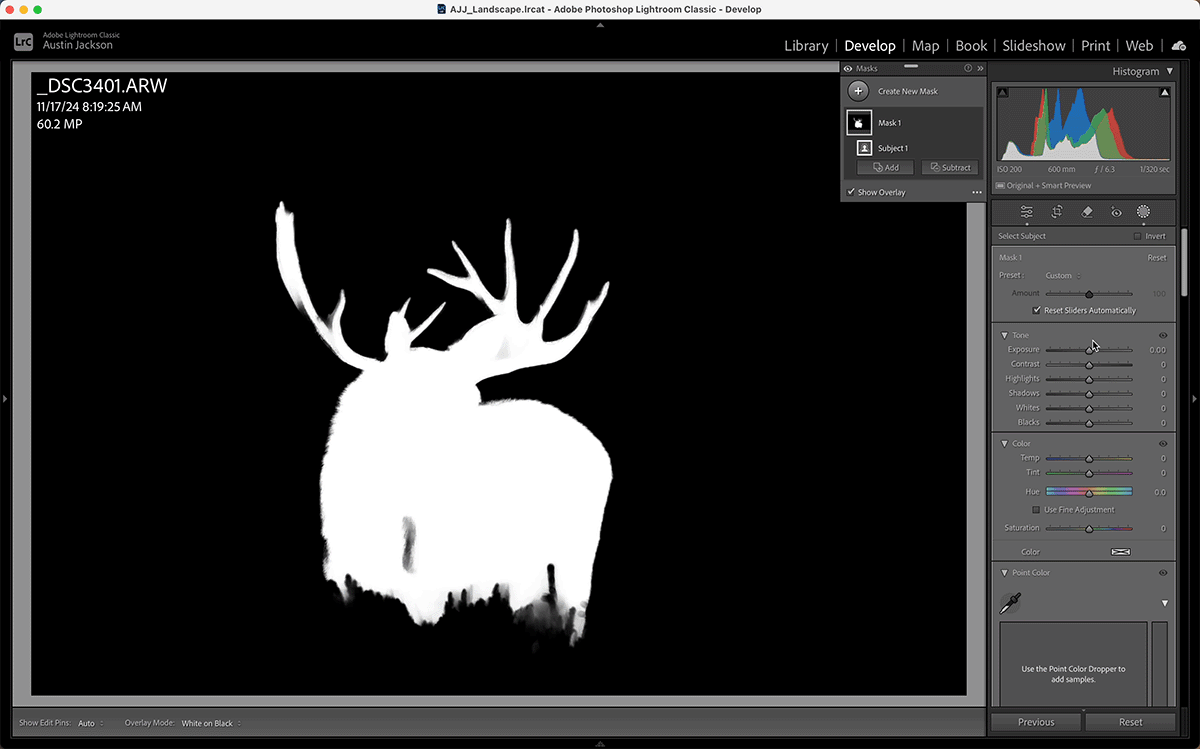This screenshot has width=1200, height=749.
Task: Uncheck the Show Overlay checkbox
Action: 851,192
